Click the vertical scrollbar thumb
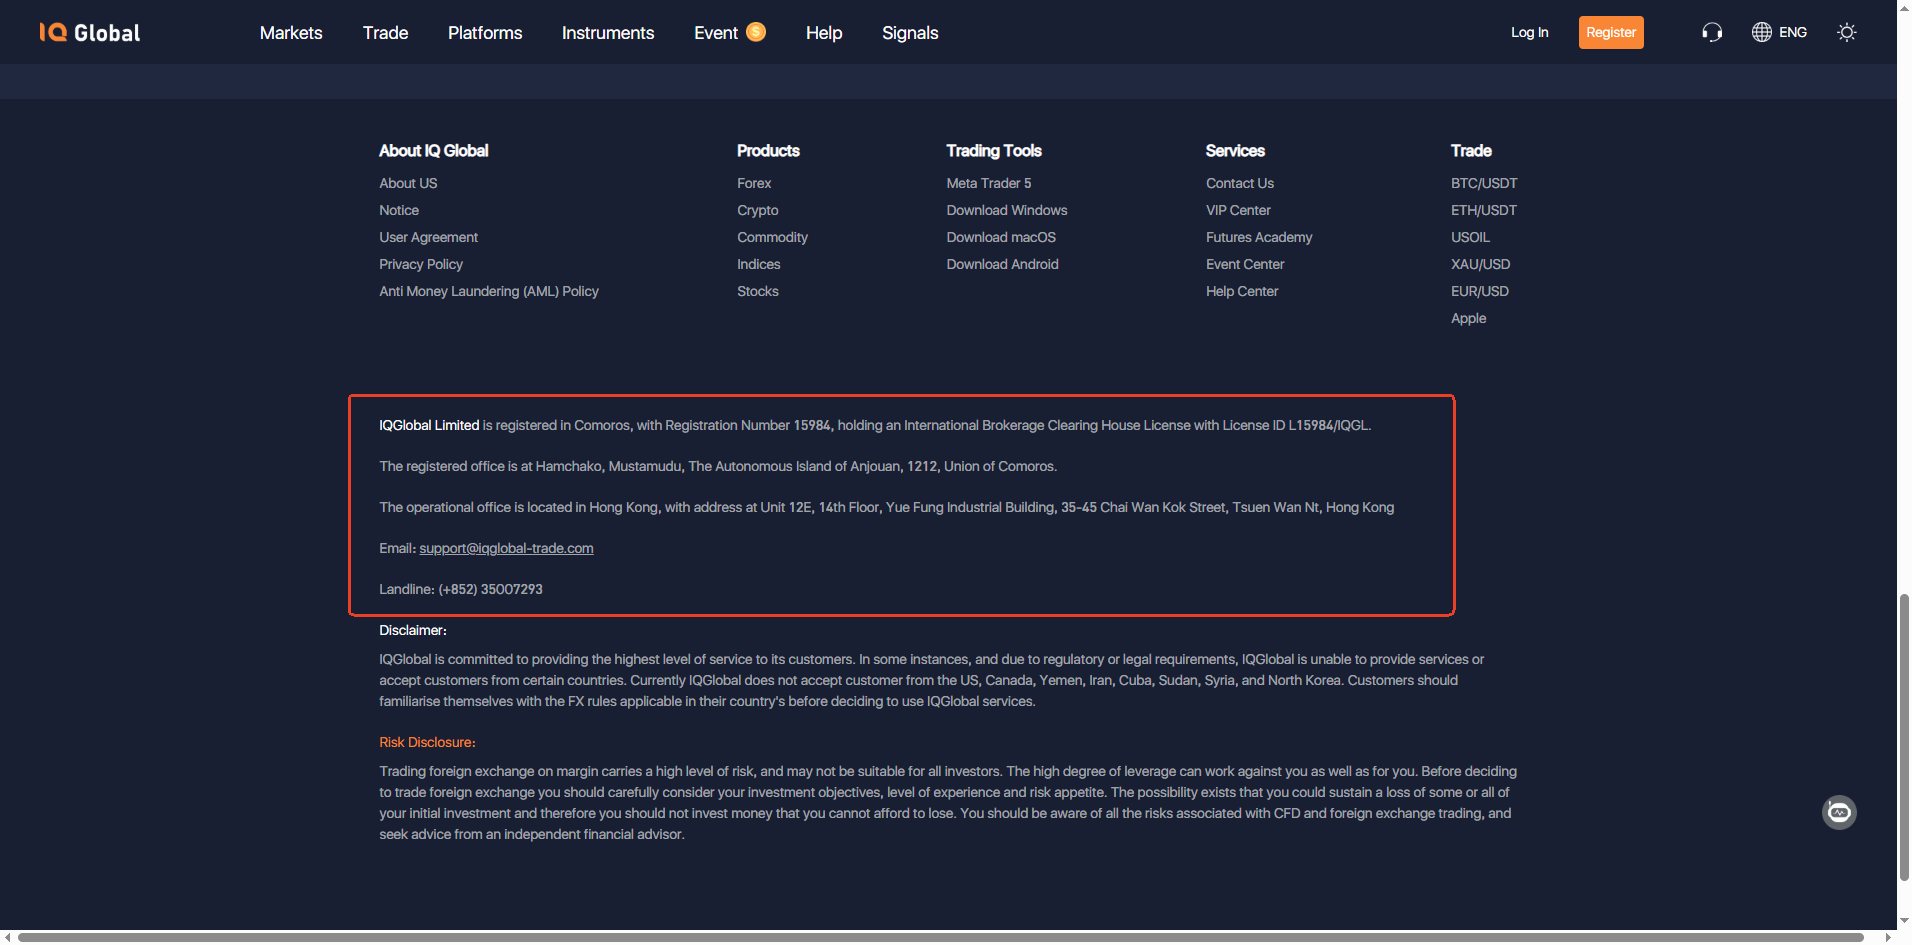The height and width of the screenshot is (945, 1912). [1904, 737]
